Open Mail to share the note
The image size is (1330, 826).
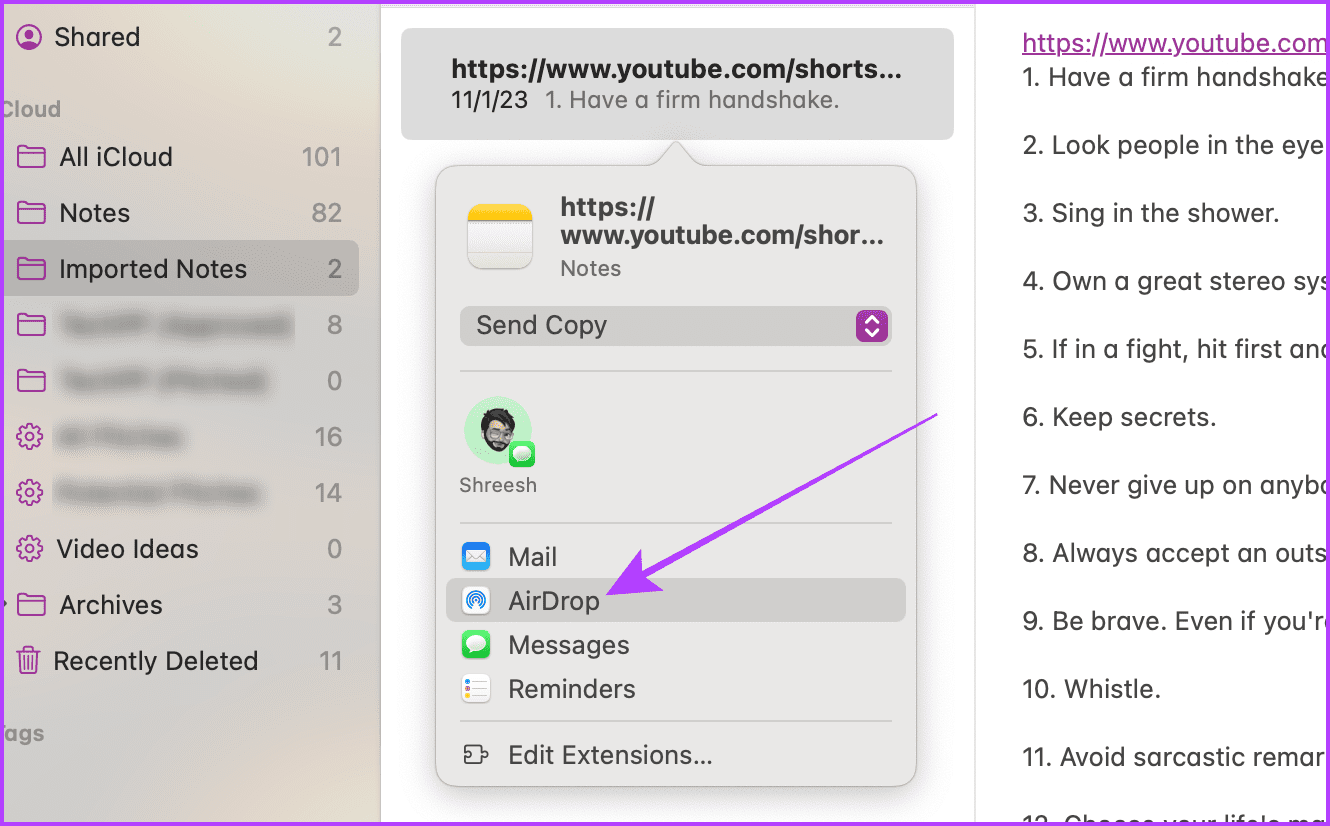pos(532,556)
